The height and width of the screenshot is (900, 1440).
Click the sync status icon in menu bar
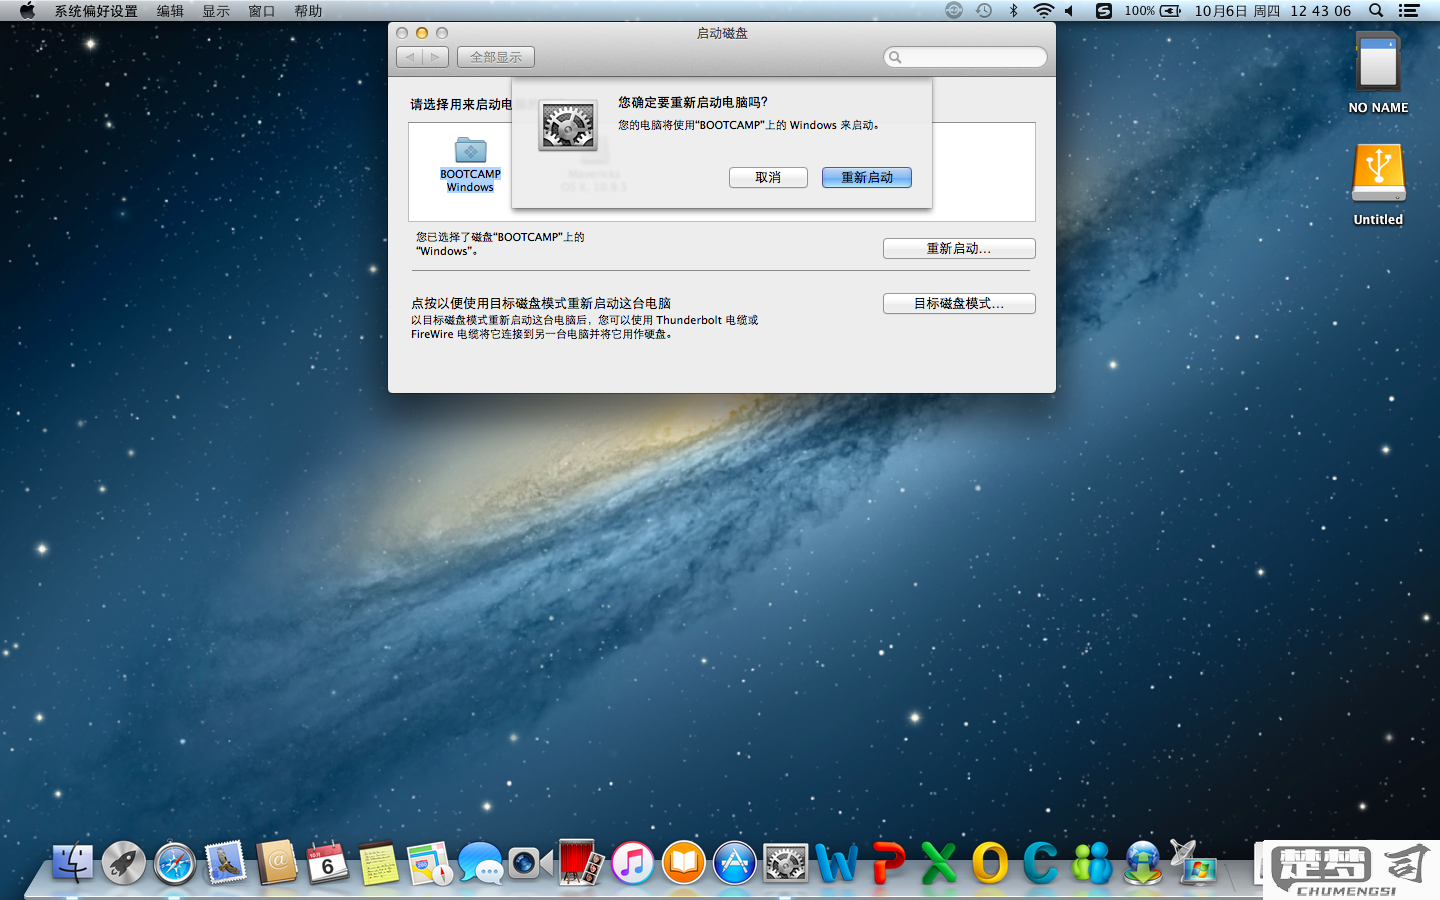click(954, 11)
